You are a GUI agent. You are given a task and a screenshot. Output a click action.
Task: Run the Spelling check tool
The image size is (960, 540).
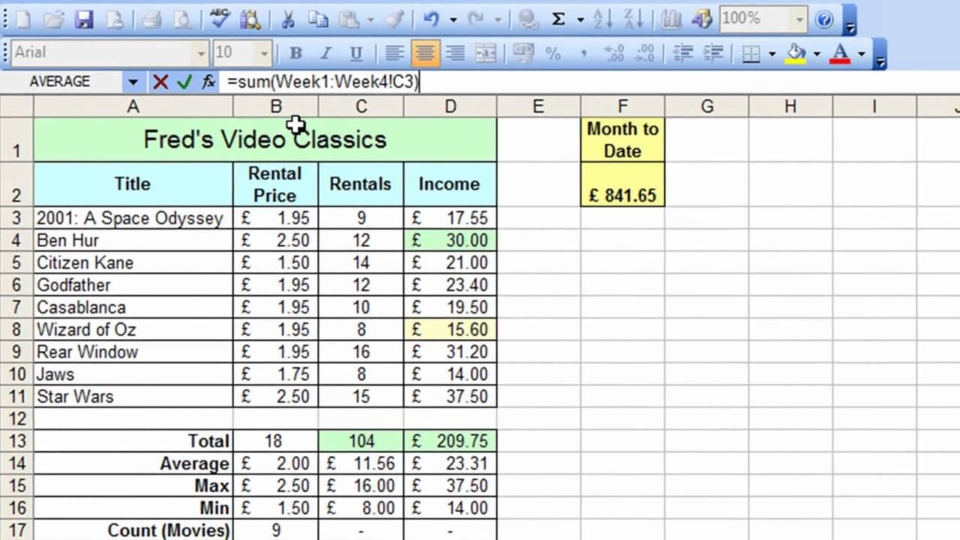coord(220,19)
